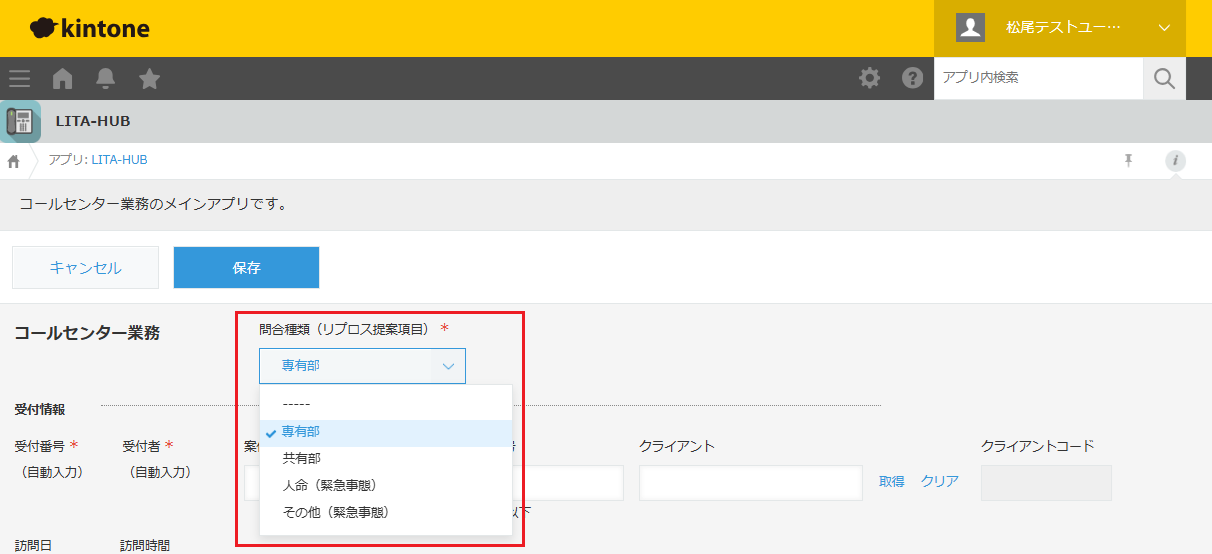Open the favorites star icon
1212x554 pixels.
click(149, 79)
